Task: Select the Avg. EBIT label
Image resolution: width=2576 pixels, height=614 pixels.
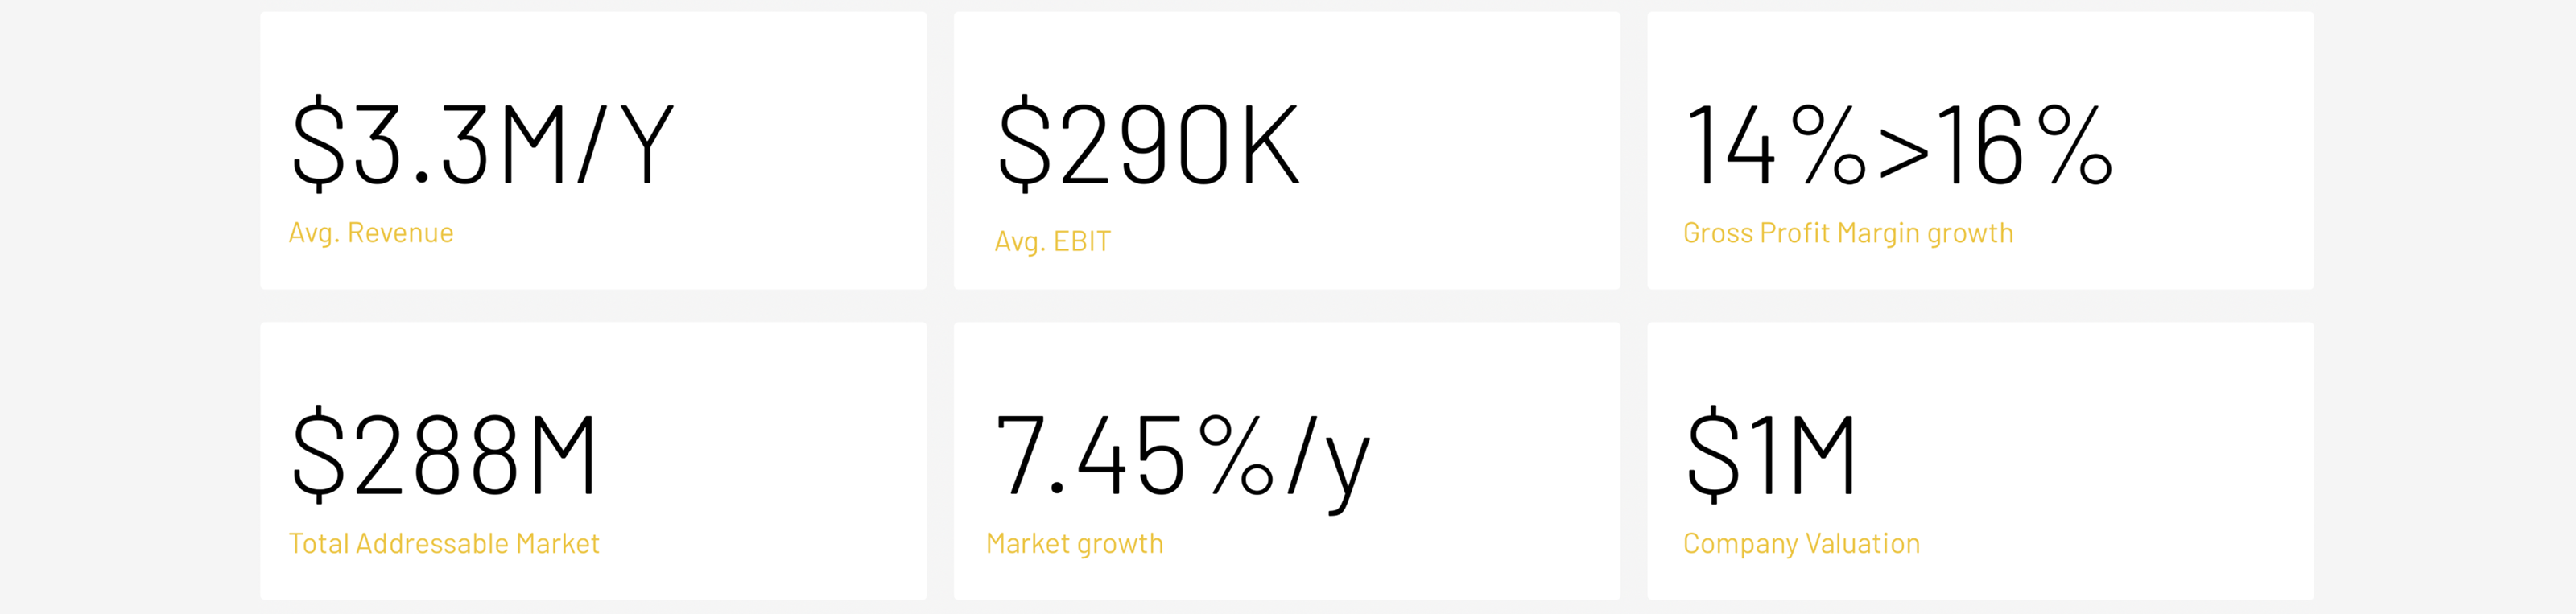Action: click(x=1052, y=242)
